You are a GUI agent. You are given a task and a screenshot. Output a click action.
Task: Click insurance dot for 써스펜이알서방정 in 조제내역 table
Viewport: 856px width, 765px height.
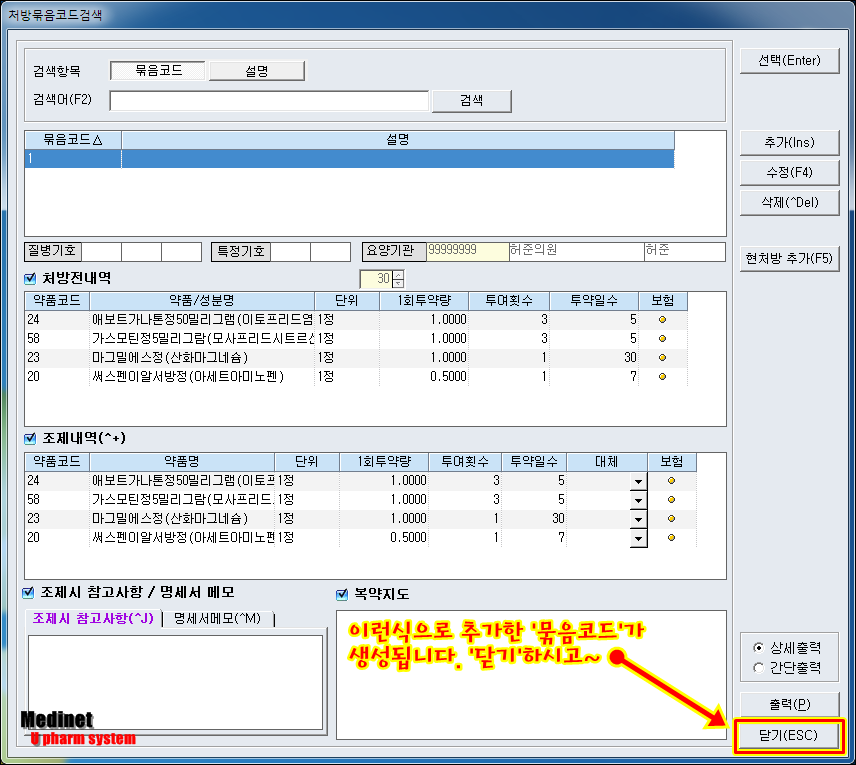[671, 538]
